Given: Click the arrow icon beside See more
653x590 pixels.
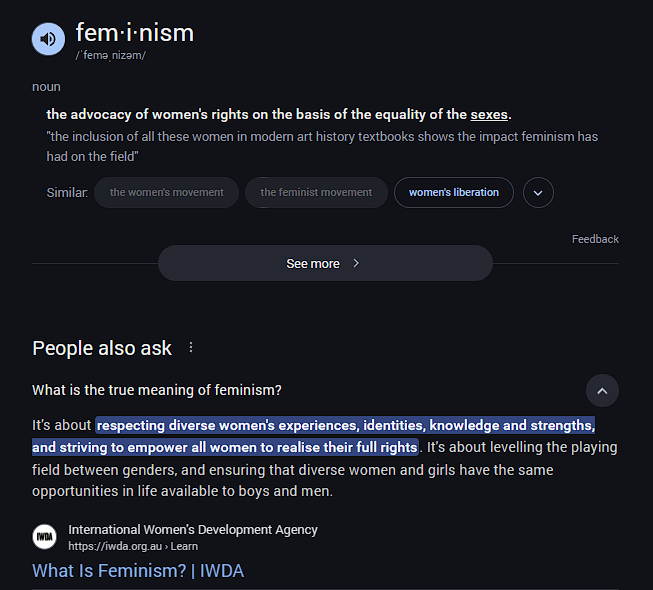Looking at the screenshot, I should pyautogui.click(x=356, y=263).
